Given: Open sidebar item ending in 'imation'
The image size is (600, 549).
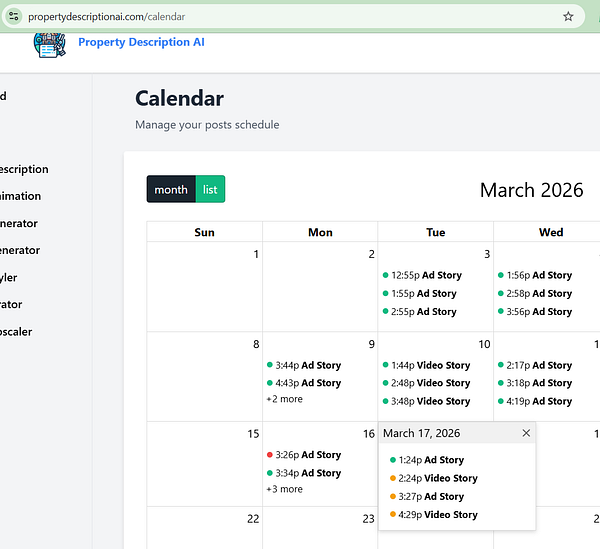Looking at the screenshot, I should pyautogui.click(x=20, y=196).
